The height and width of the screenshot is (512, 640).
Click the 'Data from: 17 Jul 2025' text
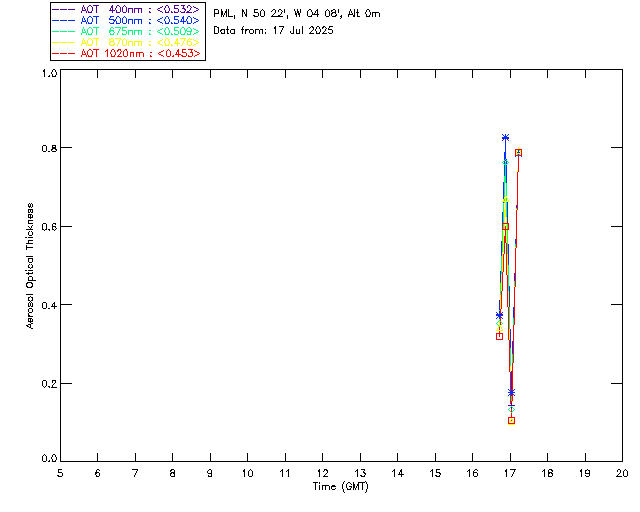click(x=273, y=31)
